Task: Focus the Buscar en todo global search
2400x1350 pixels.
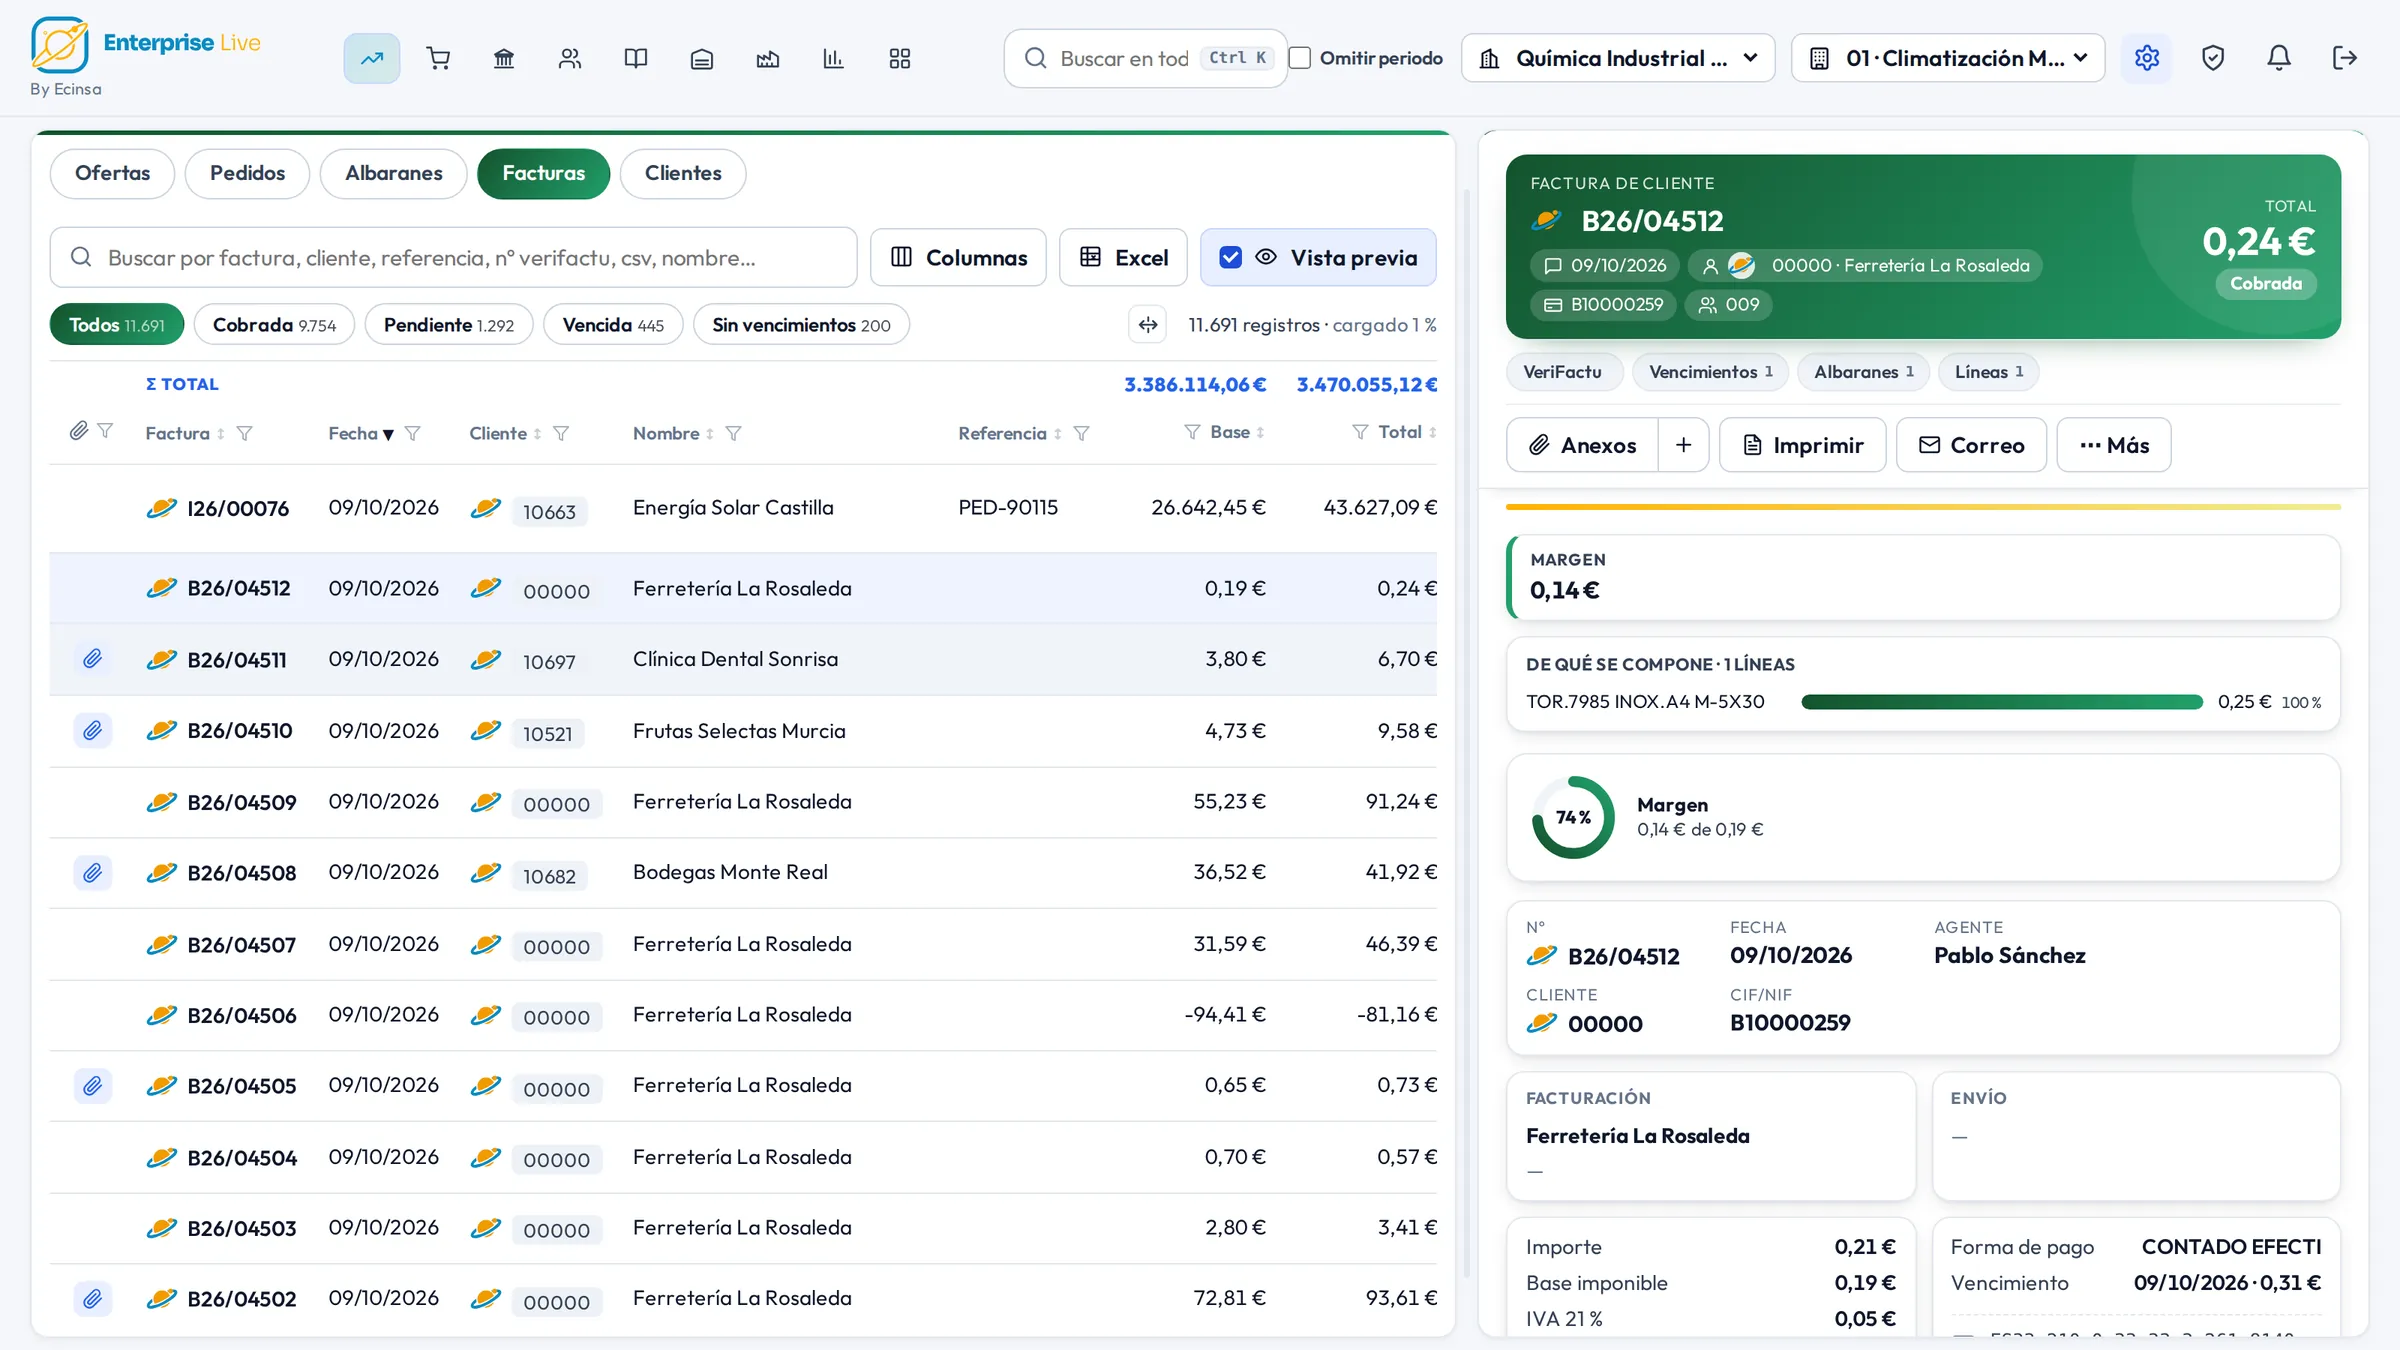Action: (x=1146, y=58)
